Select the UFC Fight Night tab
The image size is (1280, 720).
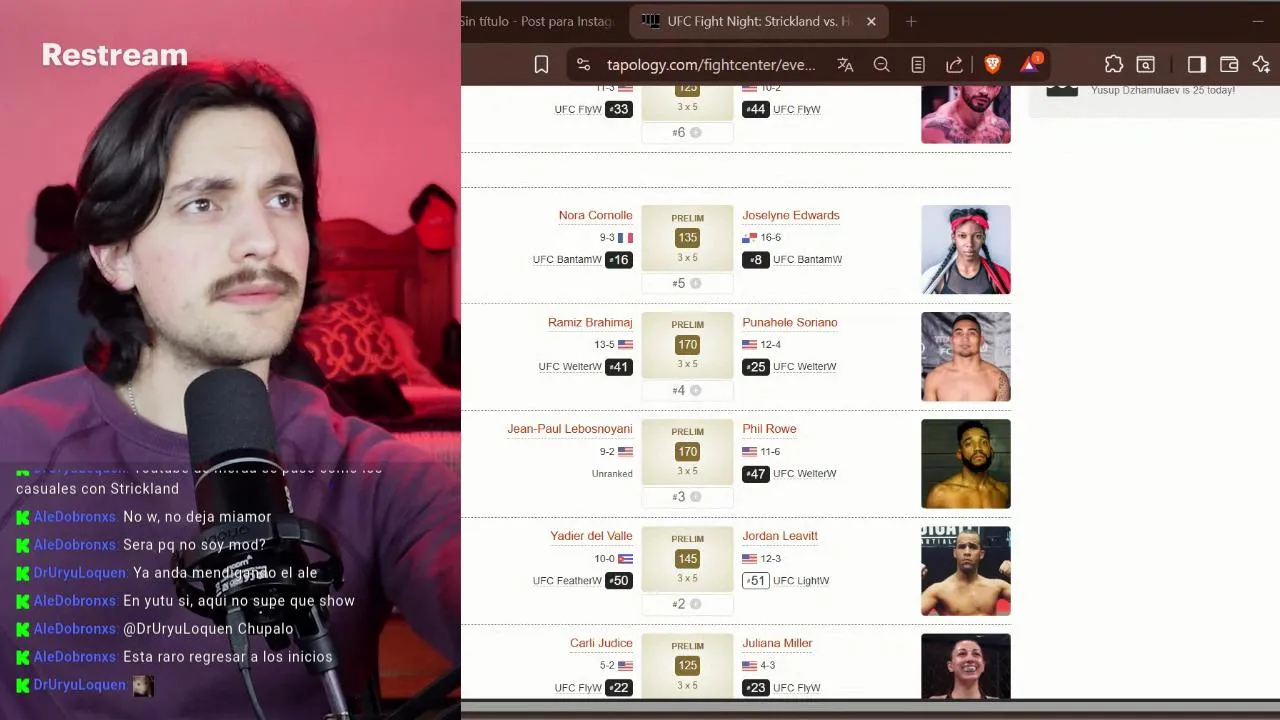click(x=760, y=21)
